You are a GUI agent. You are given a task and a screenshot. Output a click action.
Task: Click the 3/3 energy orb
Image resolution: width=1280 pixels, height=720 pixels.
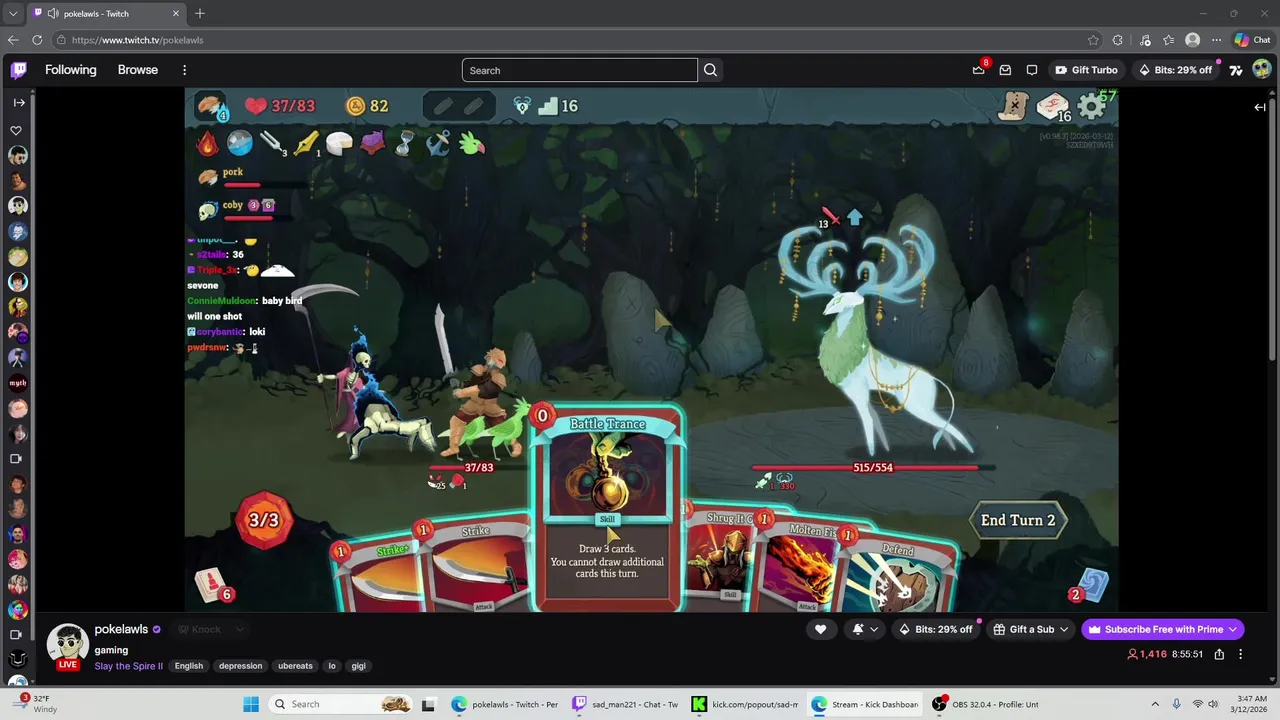tap(264, 520)
